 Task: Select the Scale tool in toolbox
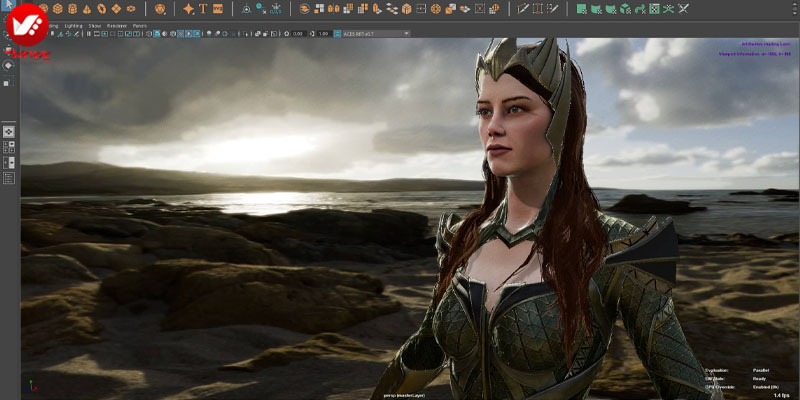pyautogui.click(x=9, y=82)
